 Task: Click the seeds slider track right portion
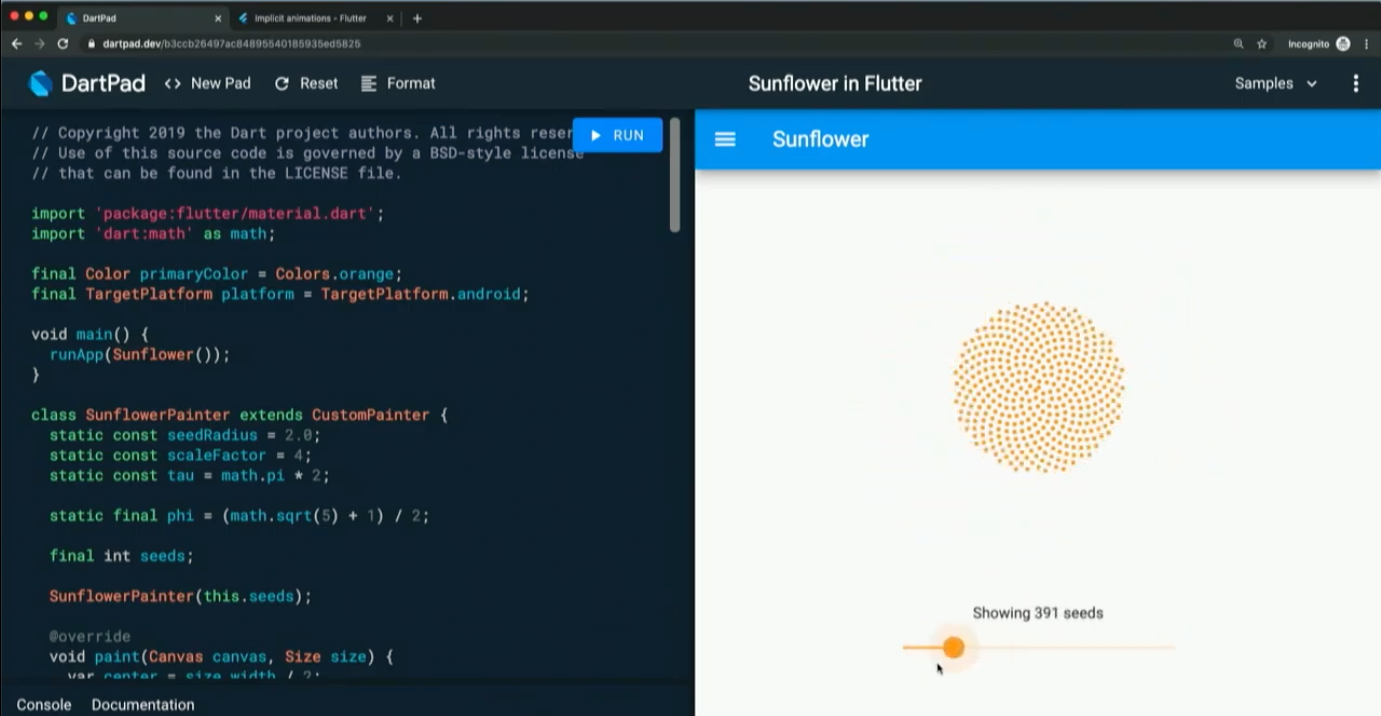(x=1070, y=648)
